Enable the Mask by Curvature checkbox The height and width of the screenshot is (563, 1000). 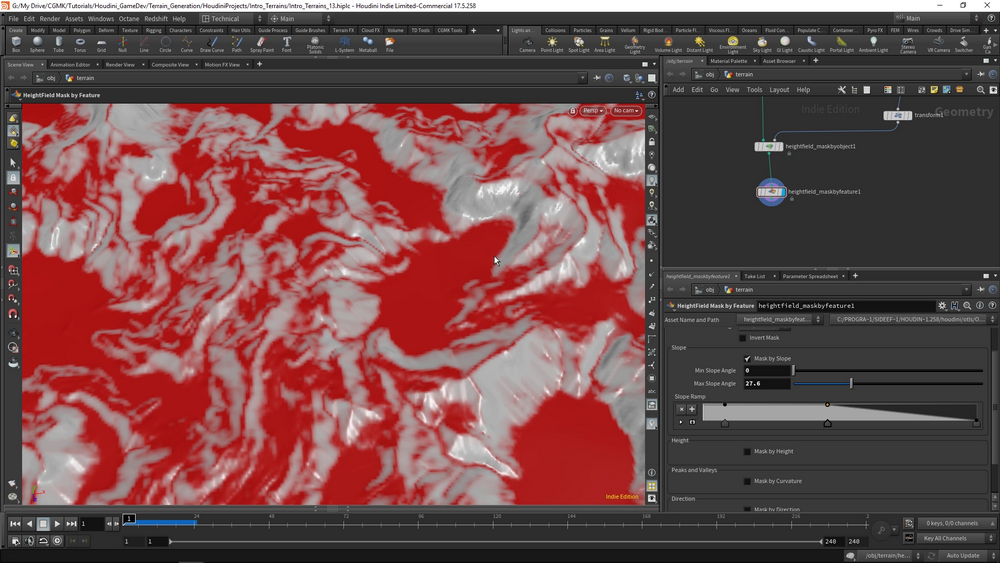pyautogui.click(x=747, y=481)
